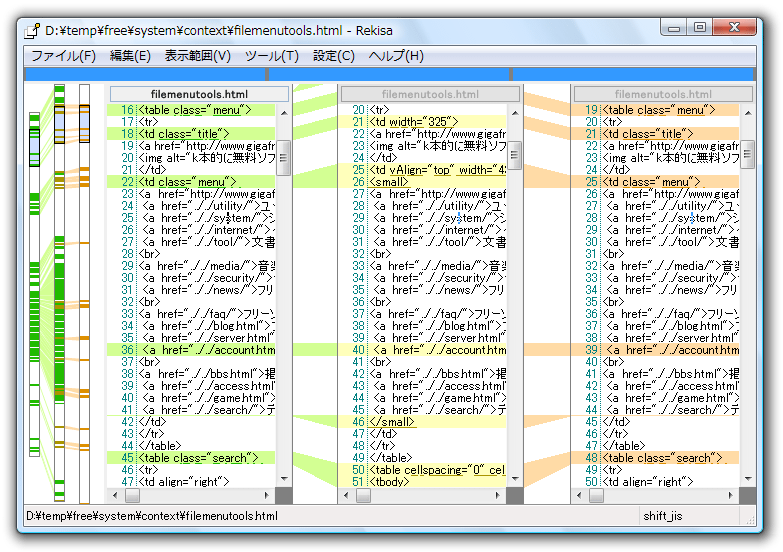783x552 pixels.
Task: Click vertical scrollbar thumb in middle pane
Action: pyautogui.click(x=515, y=155)
